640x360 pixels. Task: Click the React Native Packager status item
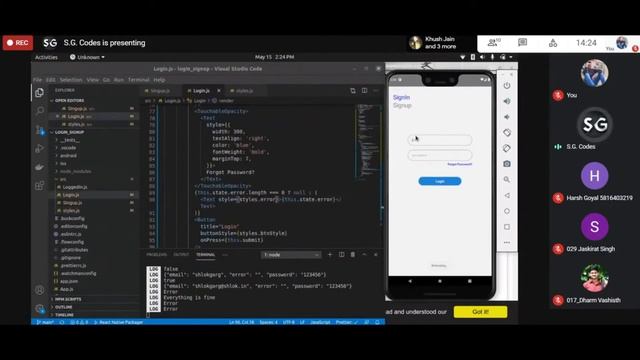coord(118,322)
